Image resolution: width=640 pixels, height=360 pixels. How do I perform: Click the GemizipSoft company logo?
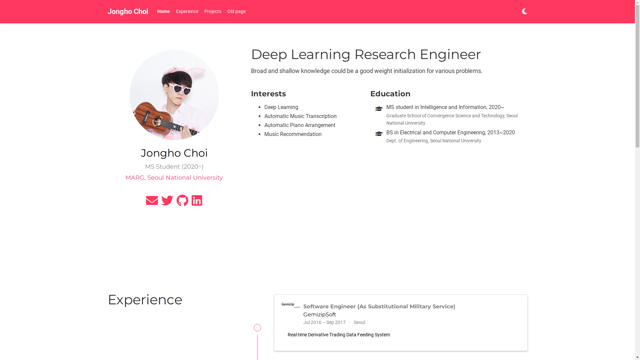[x=290, y=305]
